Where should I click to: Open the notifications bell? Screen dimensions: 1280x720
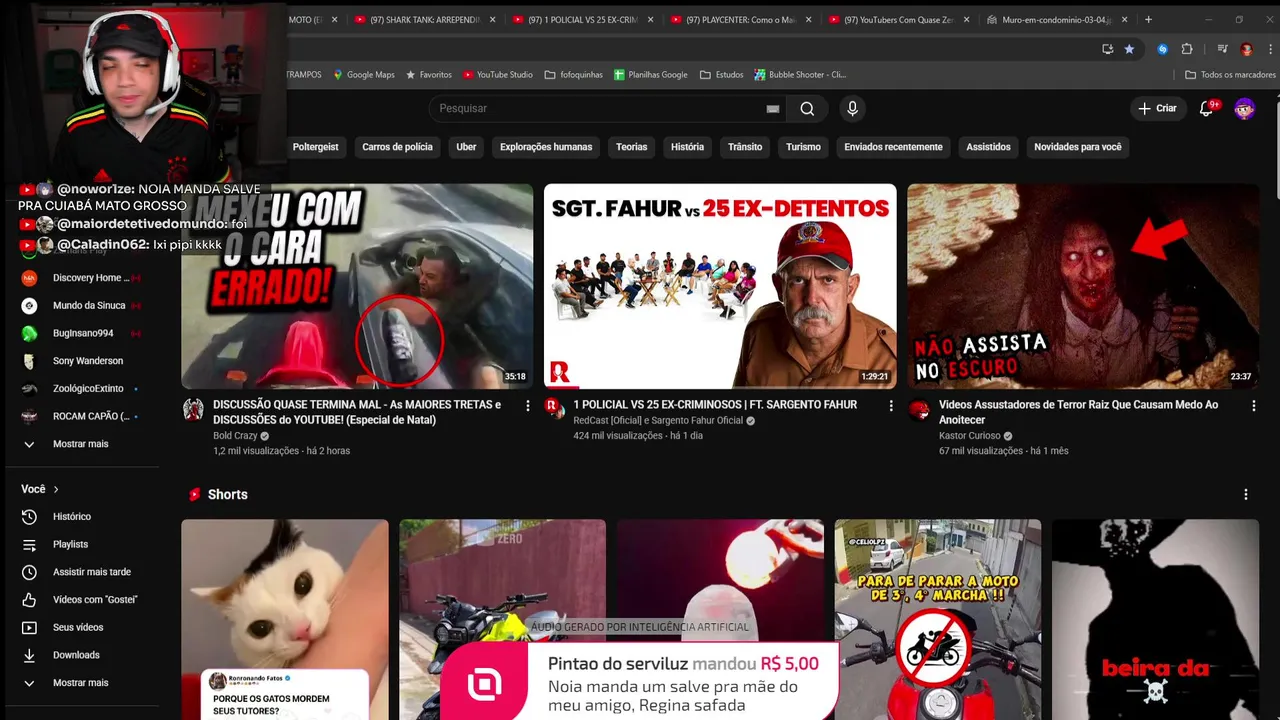[1207, 108]
